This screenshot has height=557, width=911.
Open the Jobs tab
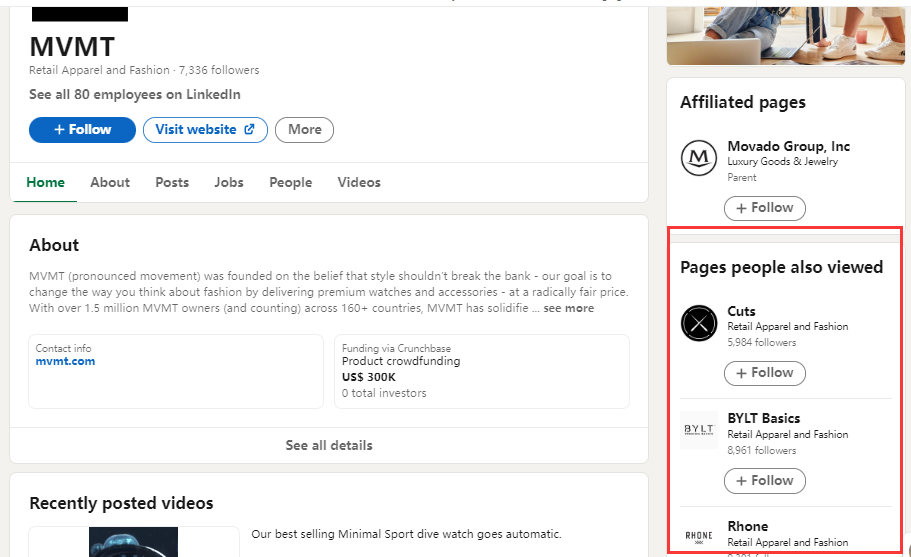tap(229, 182)
